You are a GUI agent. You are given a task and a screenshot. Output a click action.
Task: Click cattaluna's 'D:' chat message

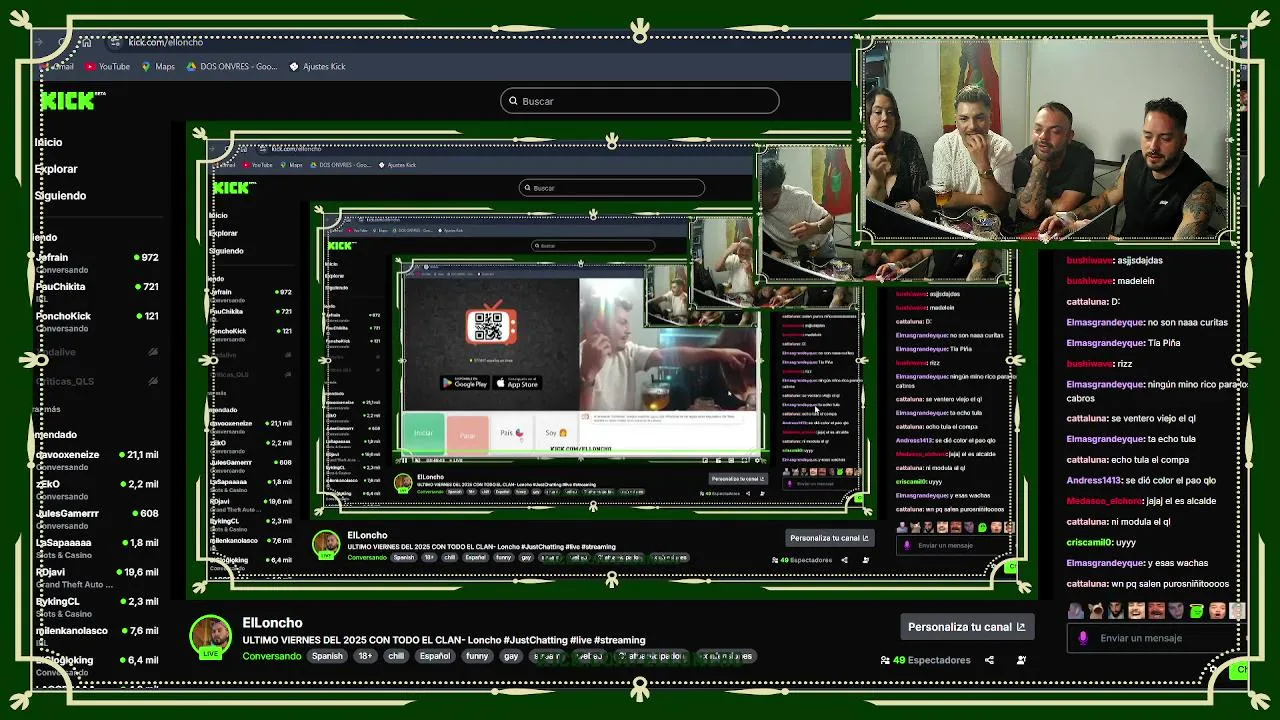pos(1093,301)
